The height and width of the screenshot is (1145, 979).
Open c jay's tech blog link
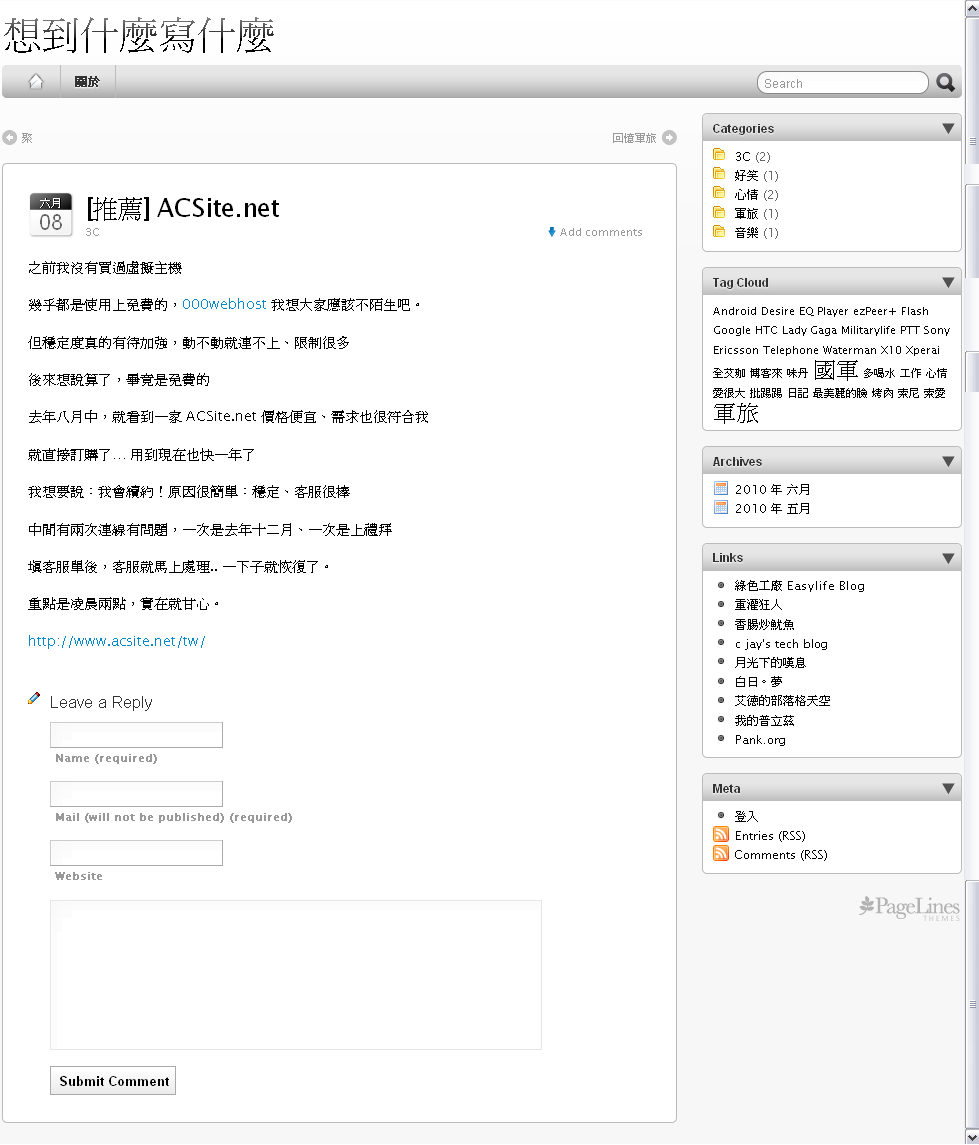click(781, 643)
